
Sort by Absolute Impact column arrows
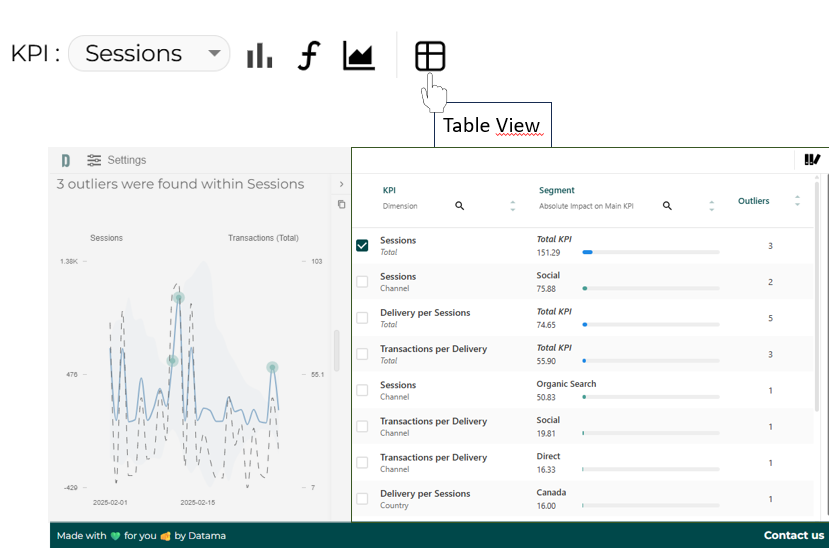click(712, 206)
